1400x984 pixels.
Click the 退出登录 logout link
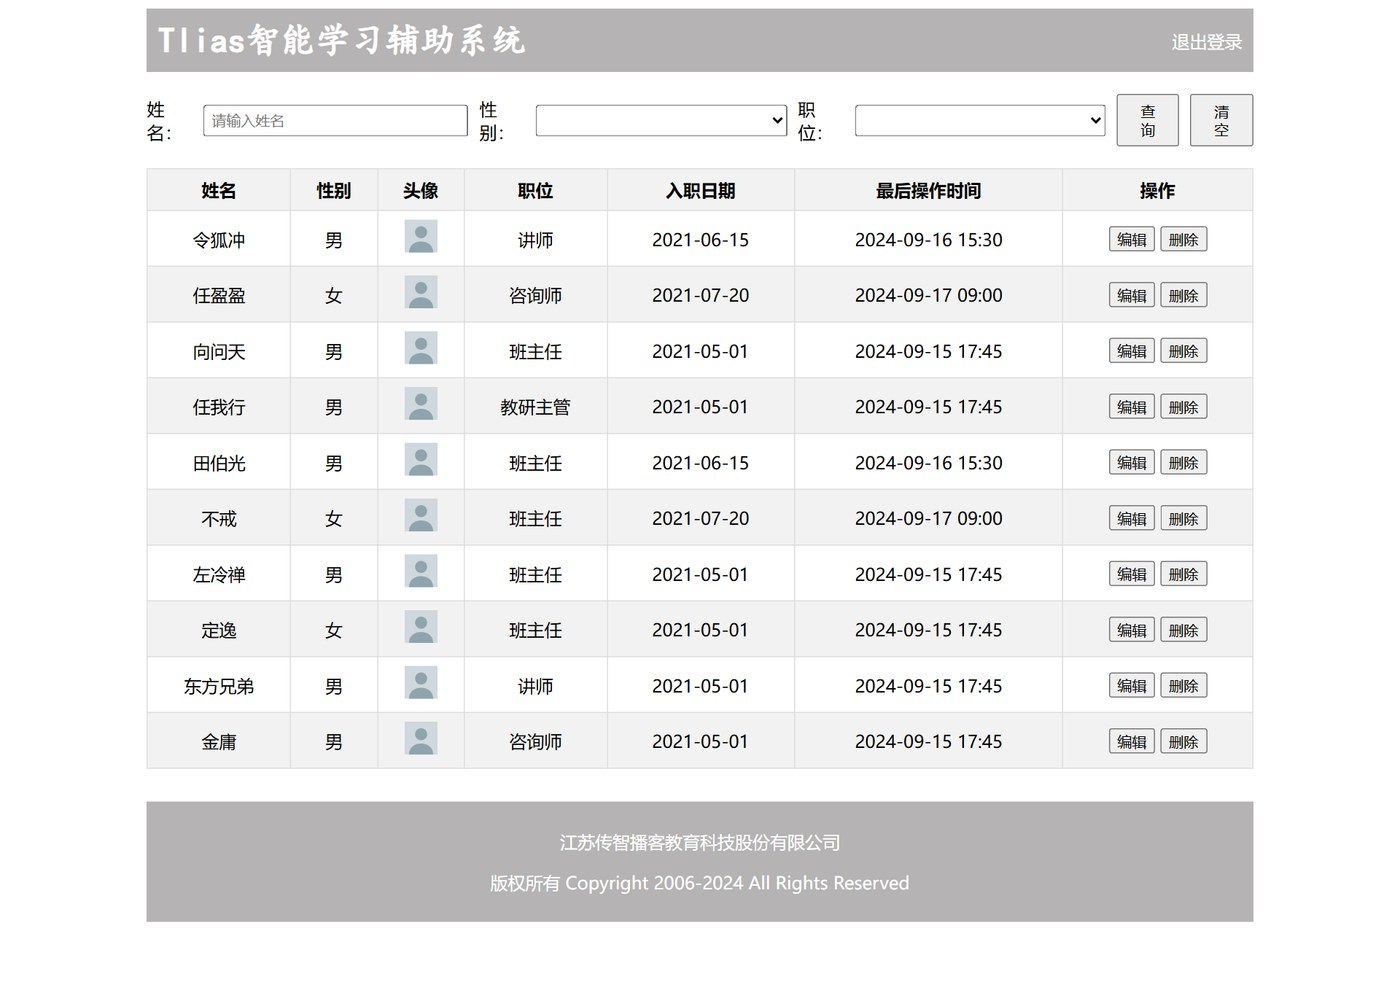tap(1207, 42)
